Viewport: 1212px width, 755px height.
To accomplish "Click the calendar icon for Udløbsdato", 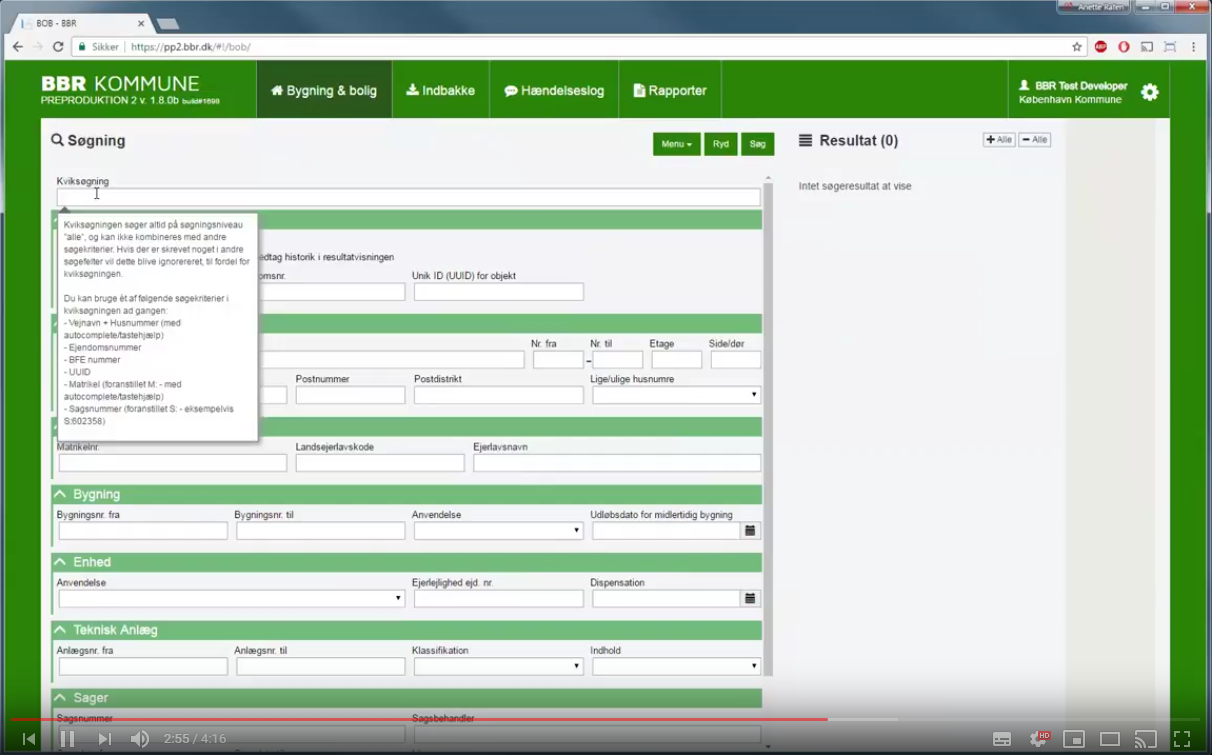I will (750, 531).
